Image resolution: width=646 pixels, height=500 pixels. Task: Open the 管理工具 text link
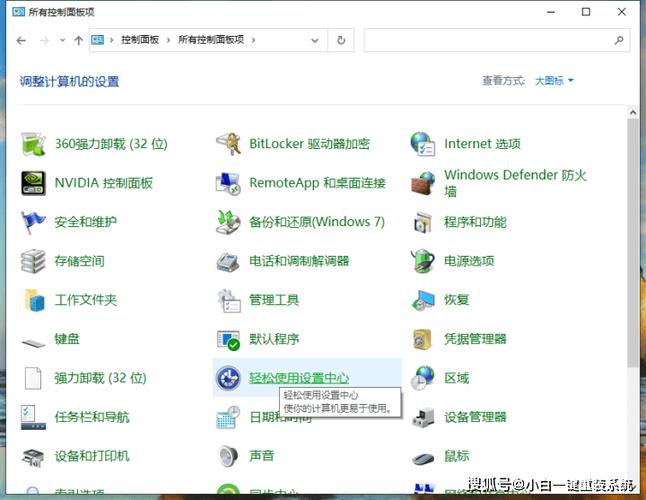tap(274, 300)
